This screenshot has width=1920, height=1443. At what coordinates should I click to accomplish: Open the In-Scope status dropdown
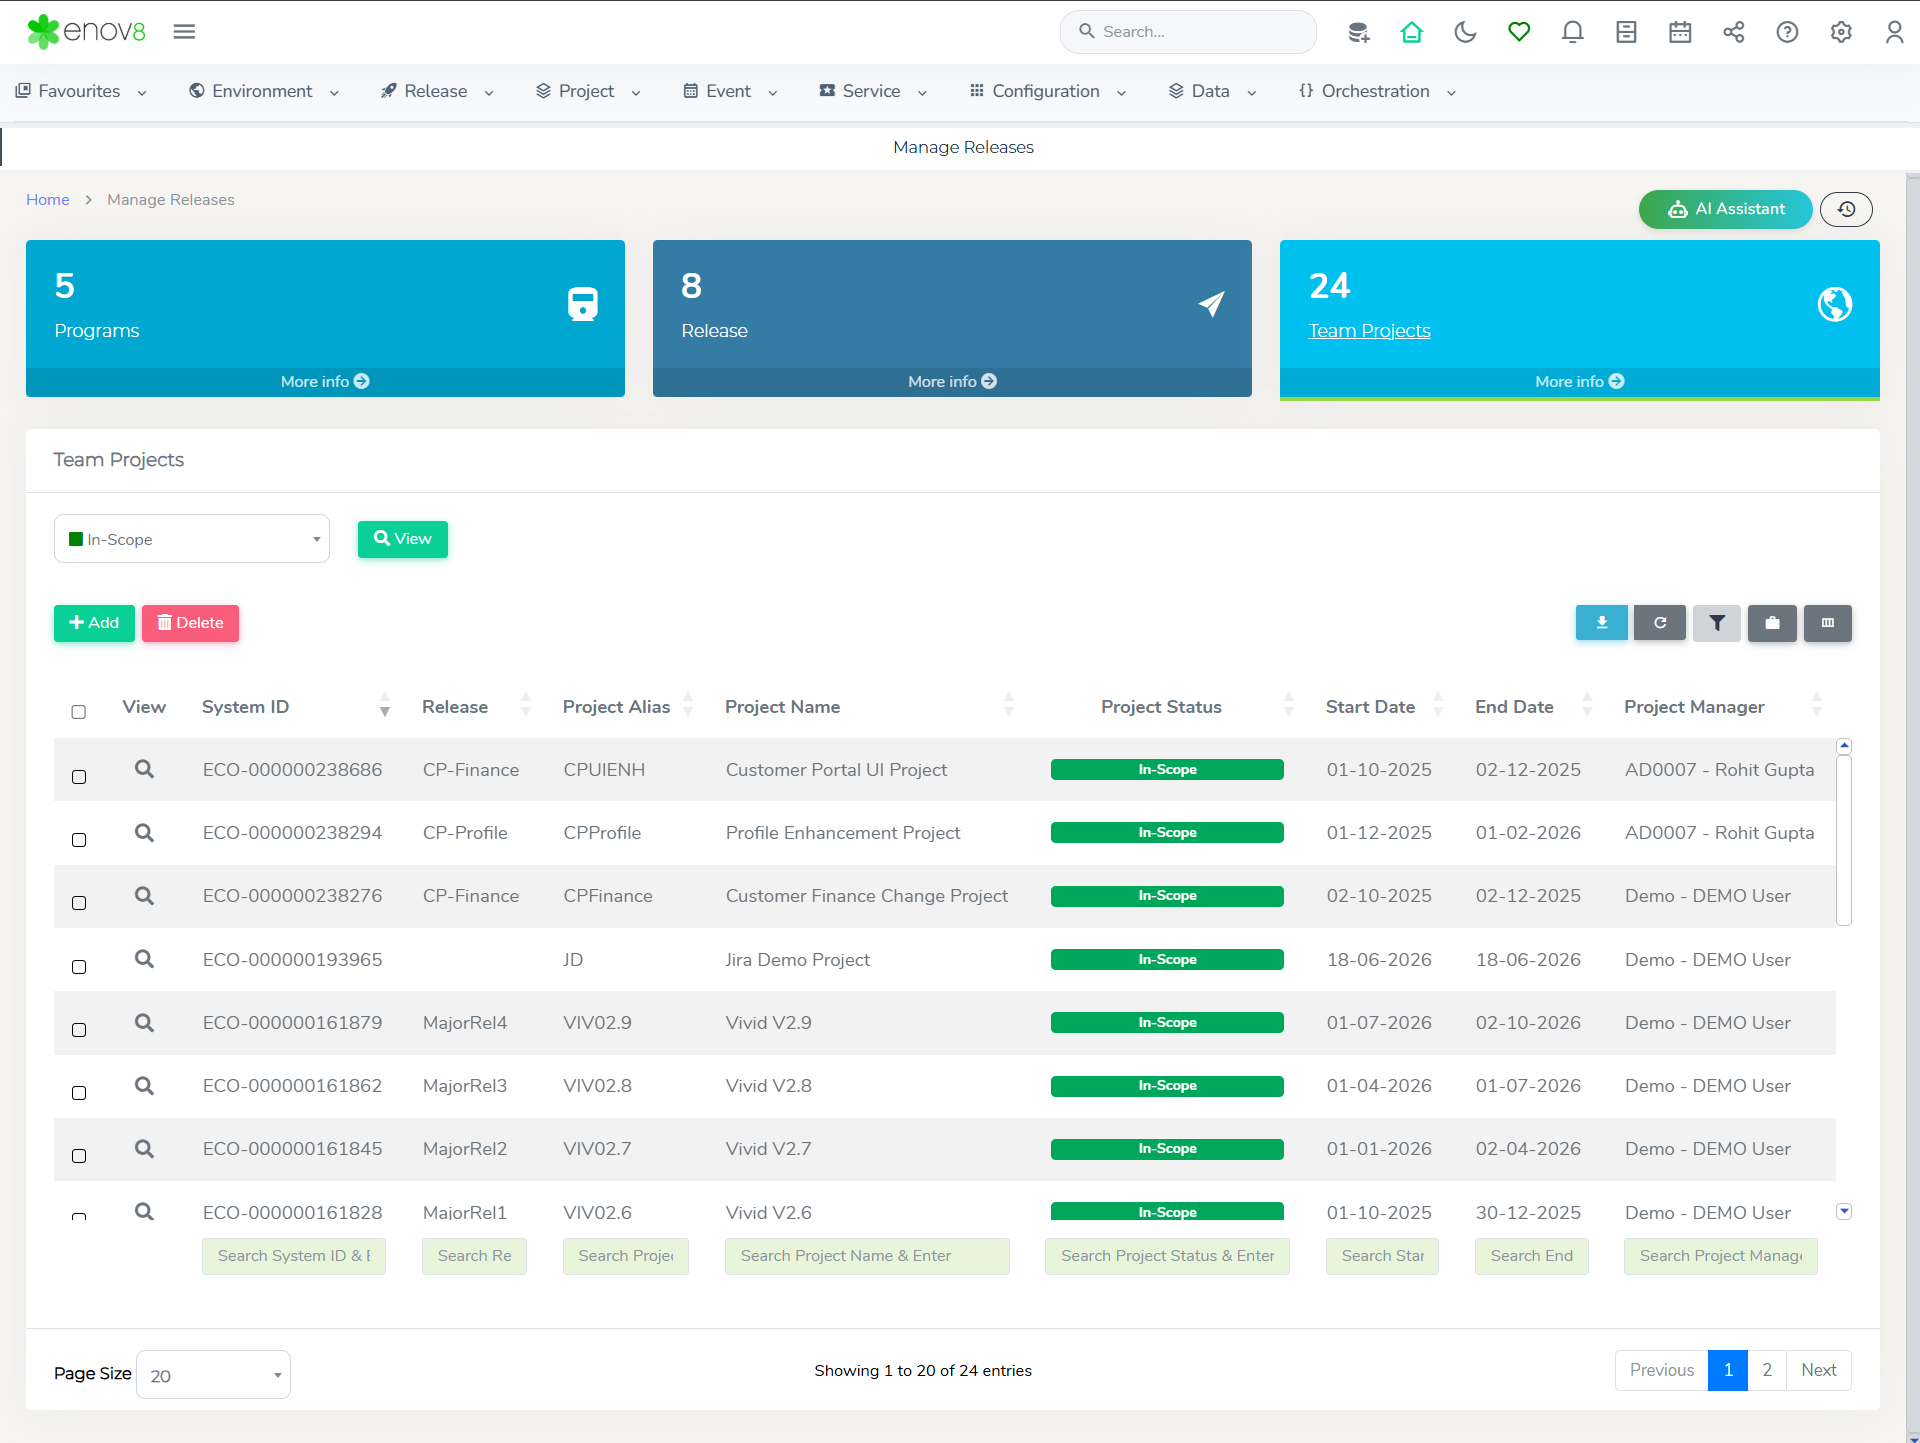tap(192, 539)
